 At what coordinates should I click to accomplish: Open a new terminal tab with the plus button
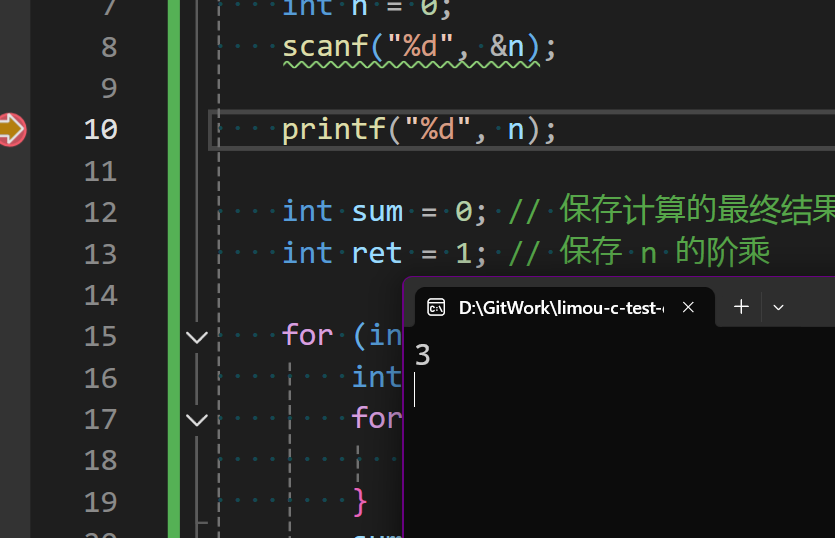(x=741, y=307)
